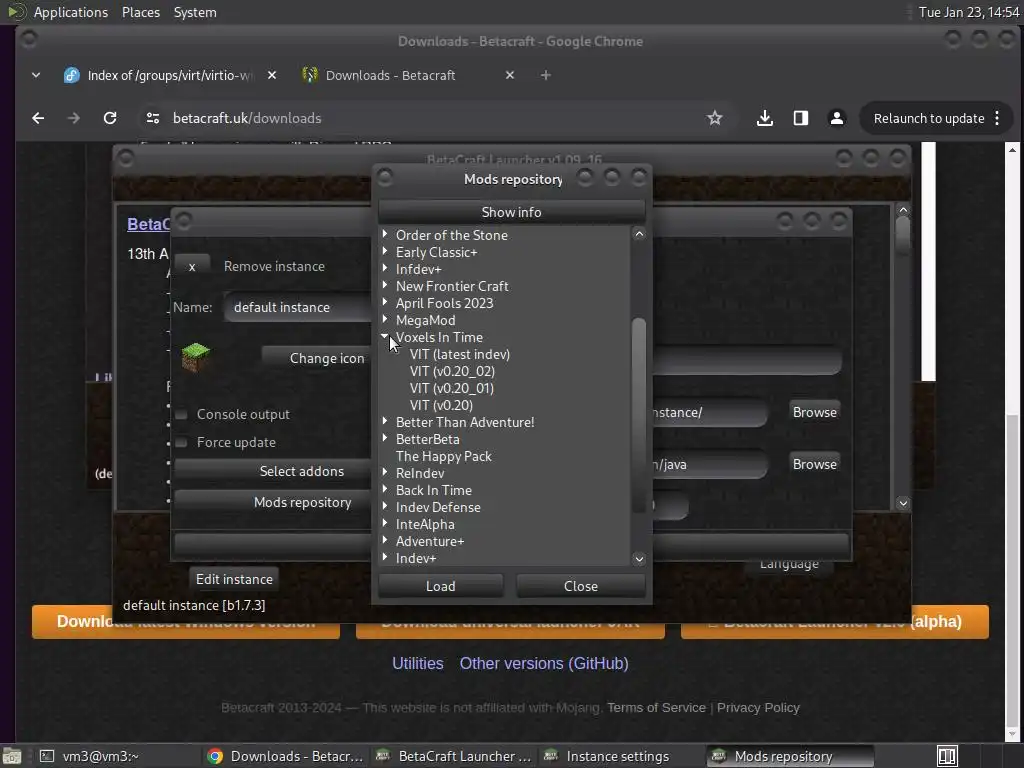Expand Order of the Stone entry

pyautogui.click(x=385, y=234)
